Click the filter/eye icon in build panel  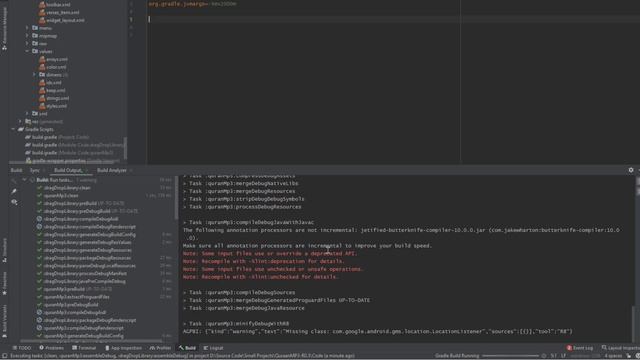pos(14,202)
